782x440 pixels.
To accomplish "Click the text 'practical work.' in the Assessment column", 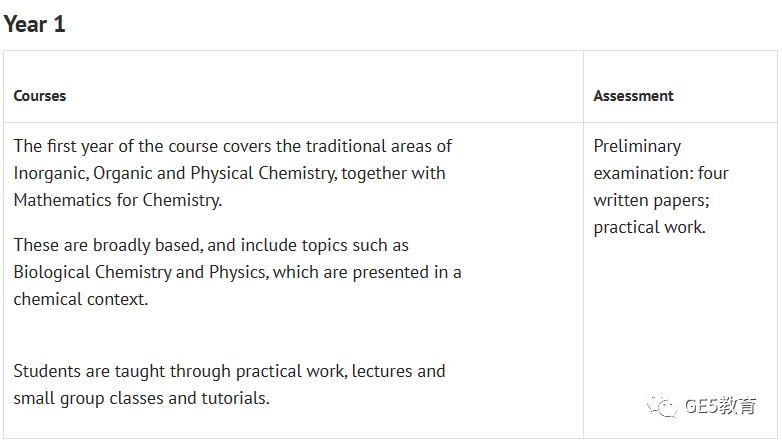I will tap(649, 227).
